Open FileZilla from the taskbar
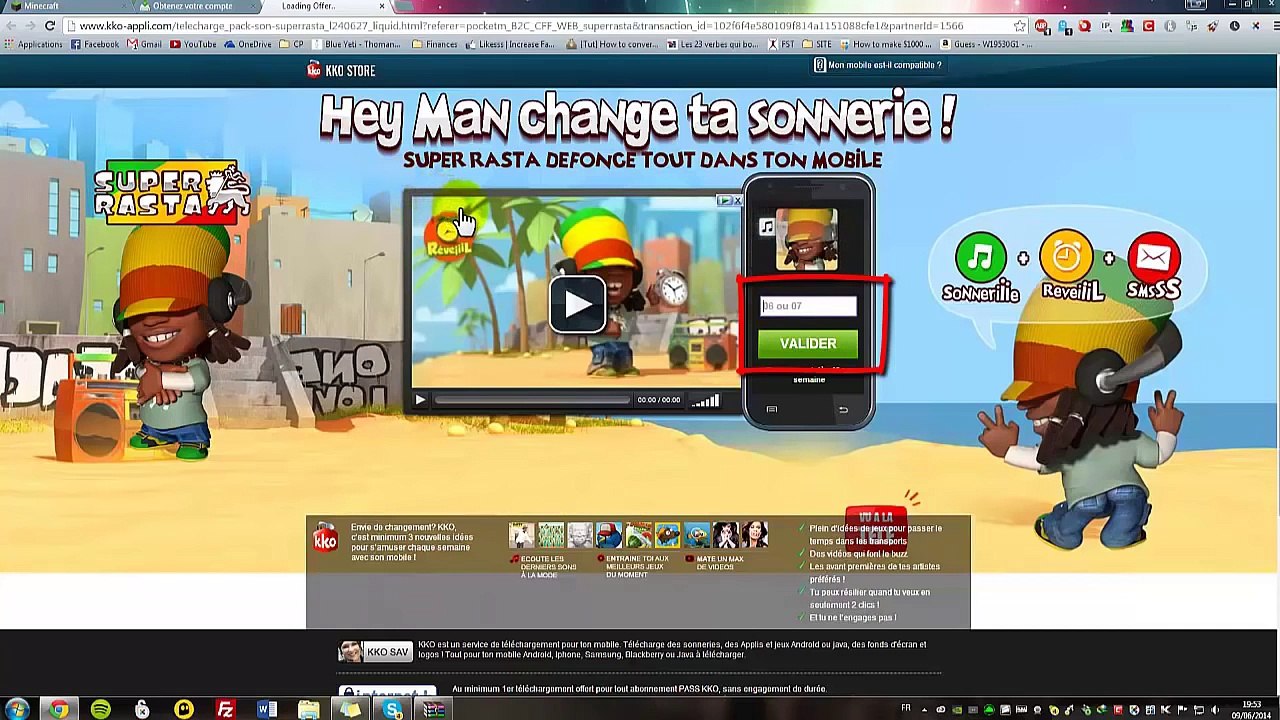This screenshot has width=1280, height=720. (226, 709)
